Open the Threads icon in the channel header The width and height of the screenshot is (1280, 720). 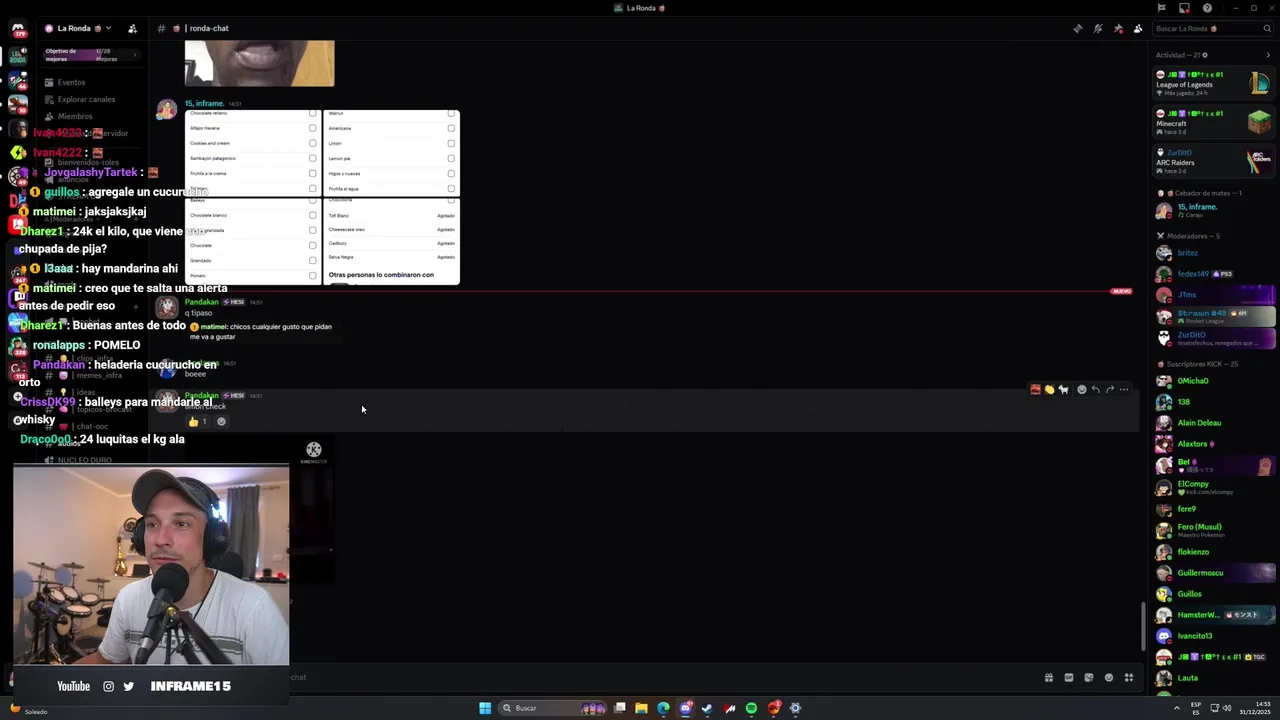(x=1077, y=28)
